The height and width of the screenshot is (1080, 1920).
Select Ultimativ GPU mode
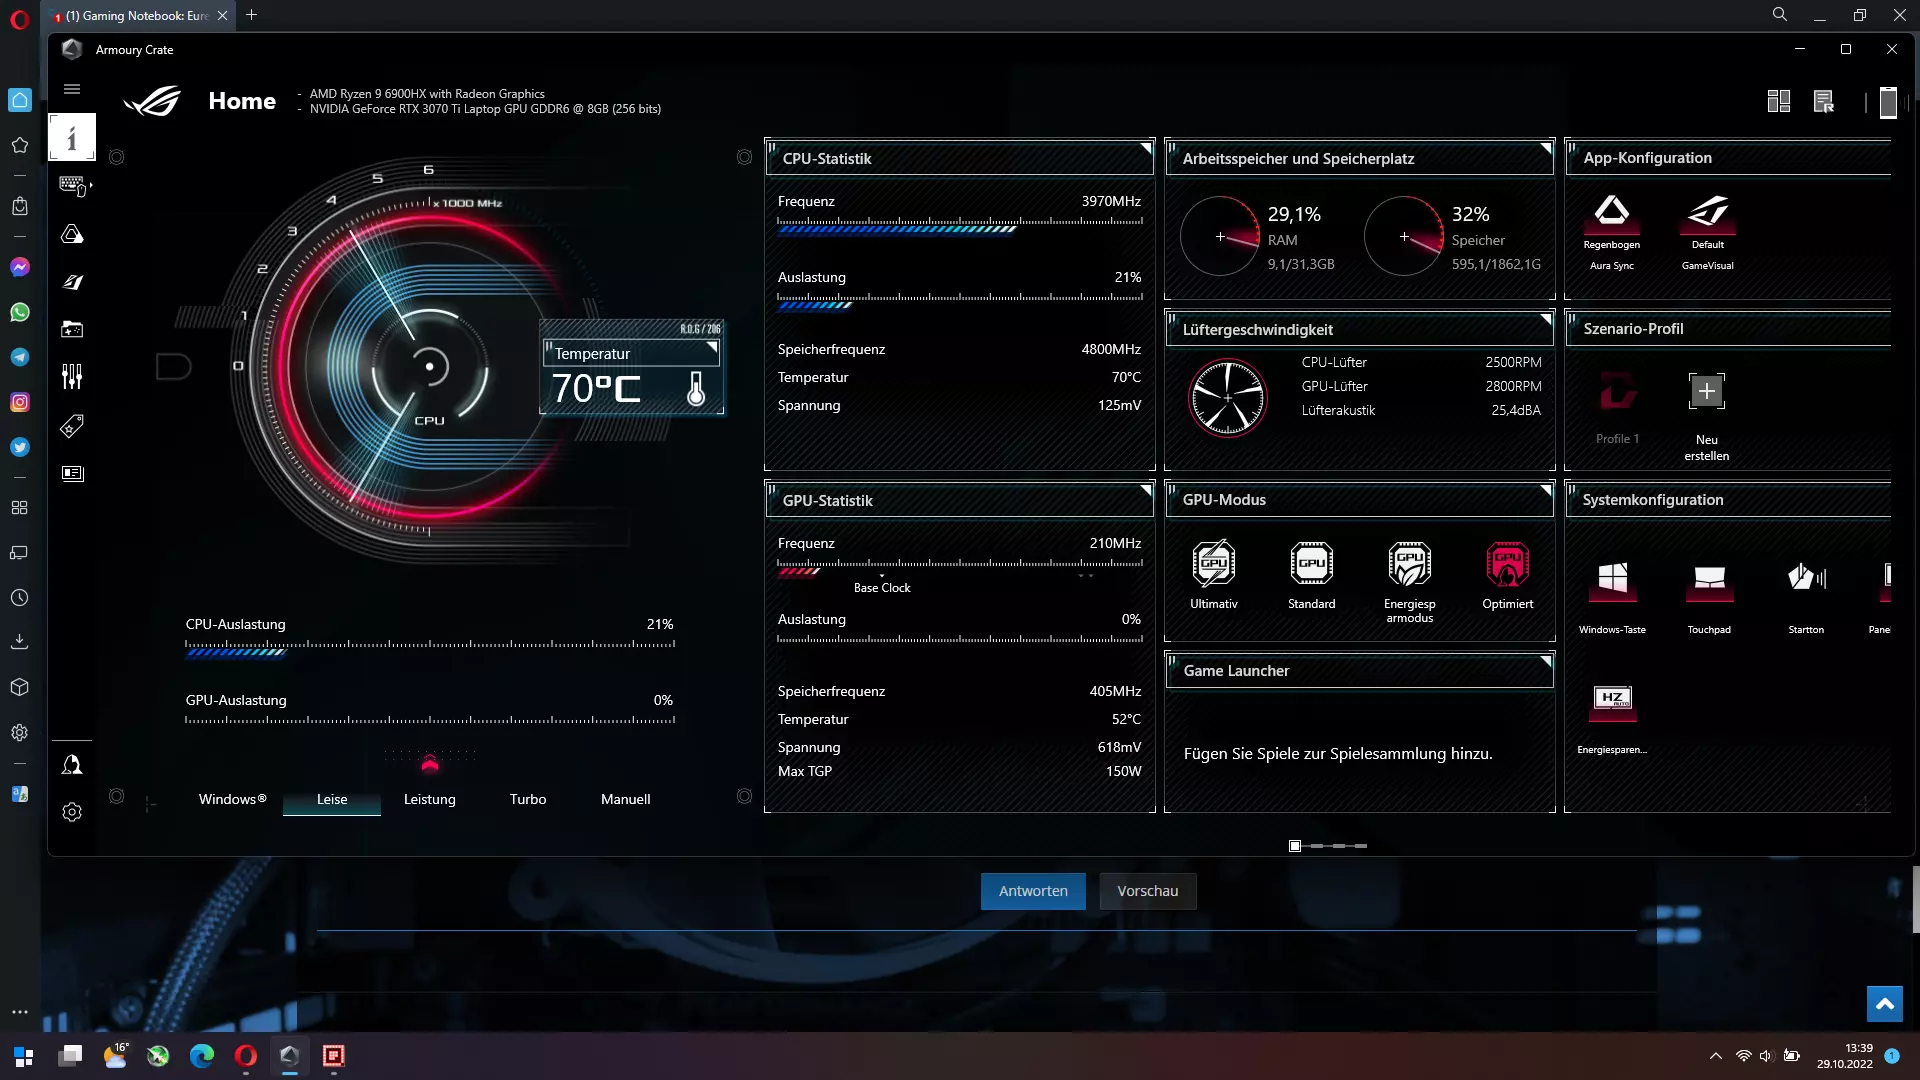(1213, 575)
